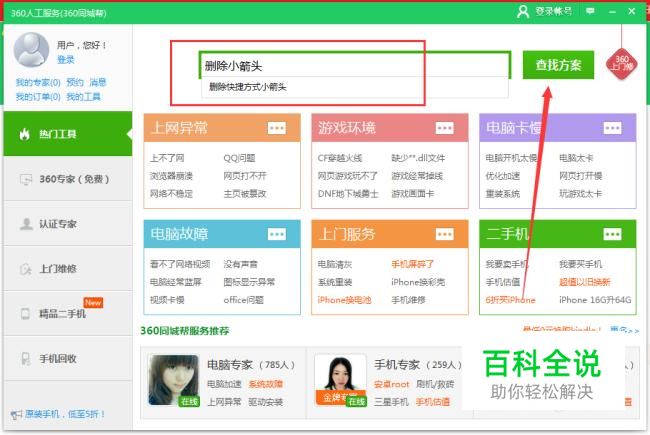650x435 pixels.
Task: Click 我要买手机 in 二手机
Action: tap(580, 264)
